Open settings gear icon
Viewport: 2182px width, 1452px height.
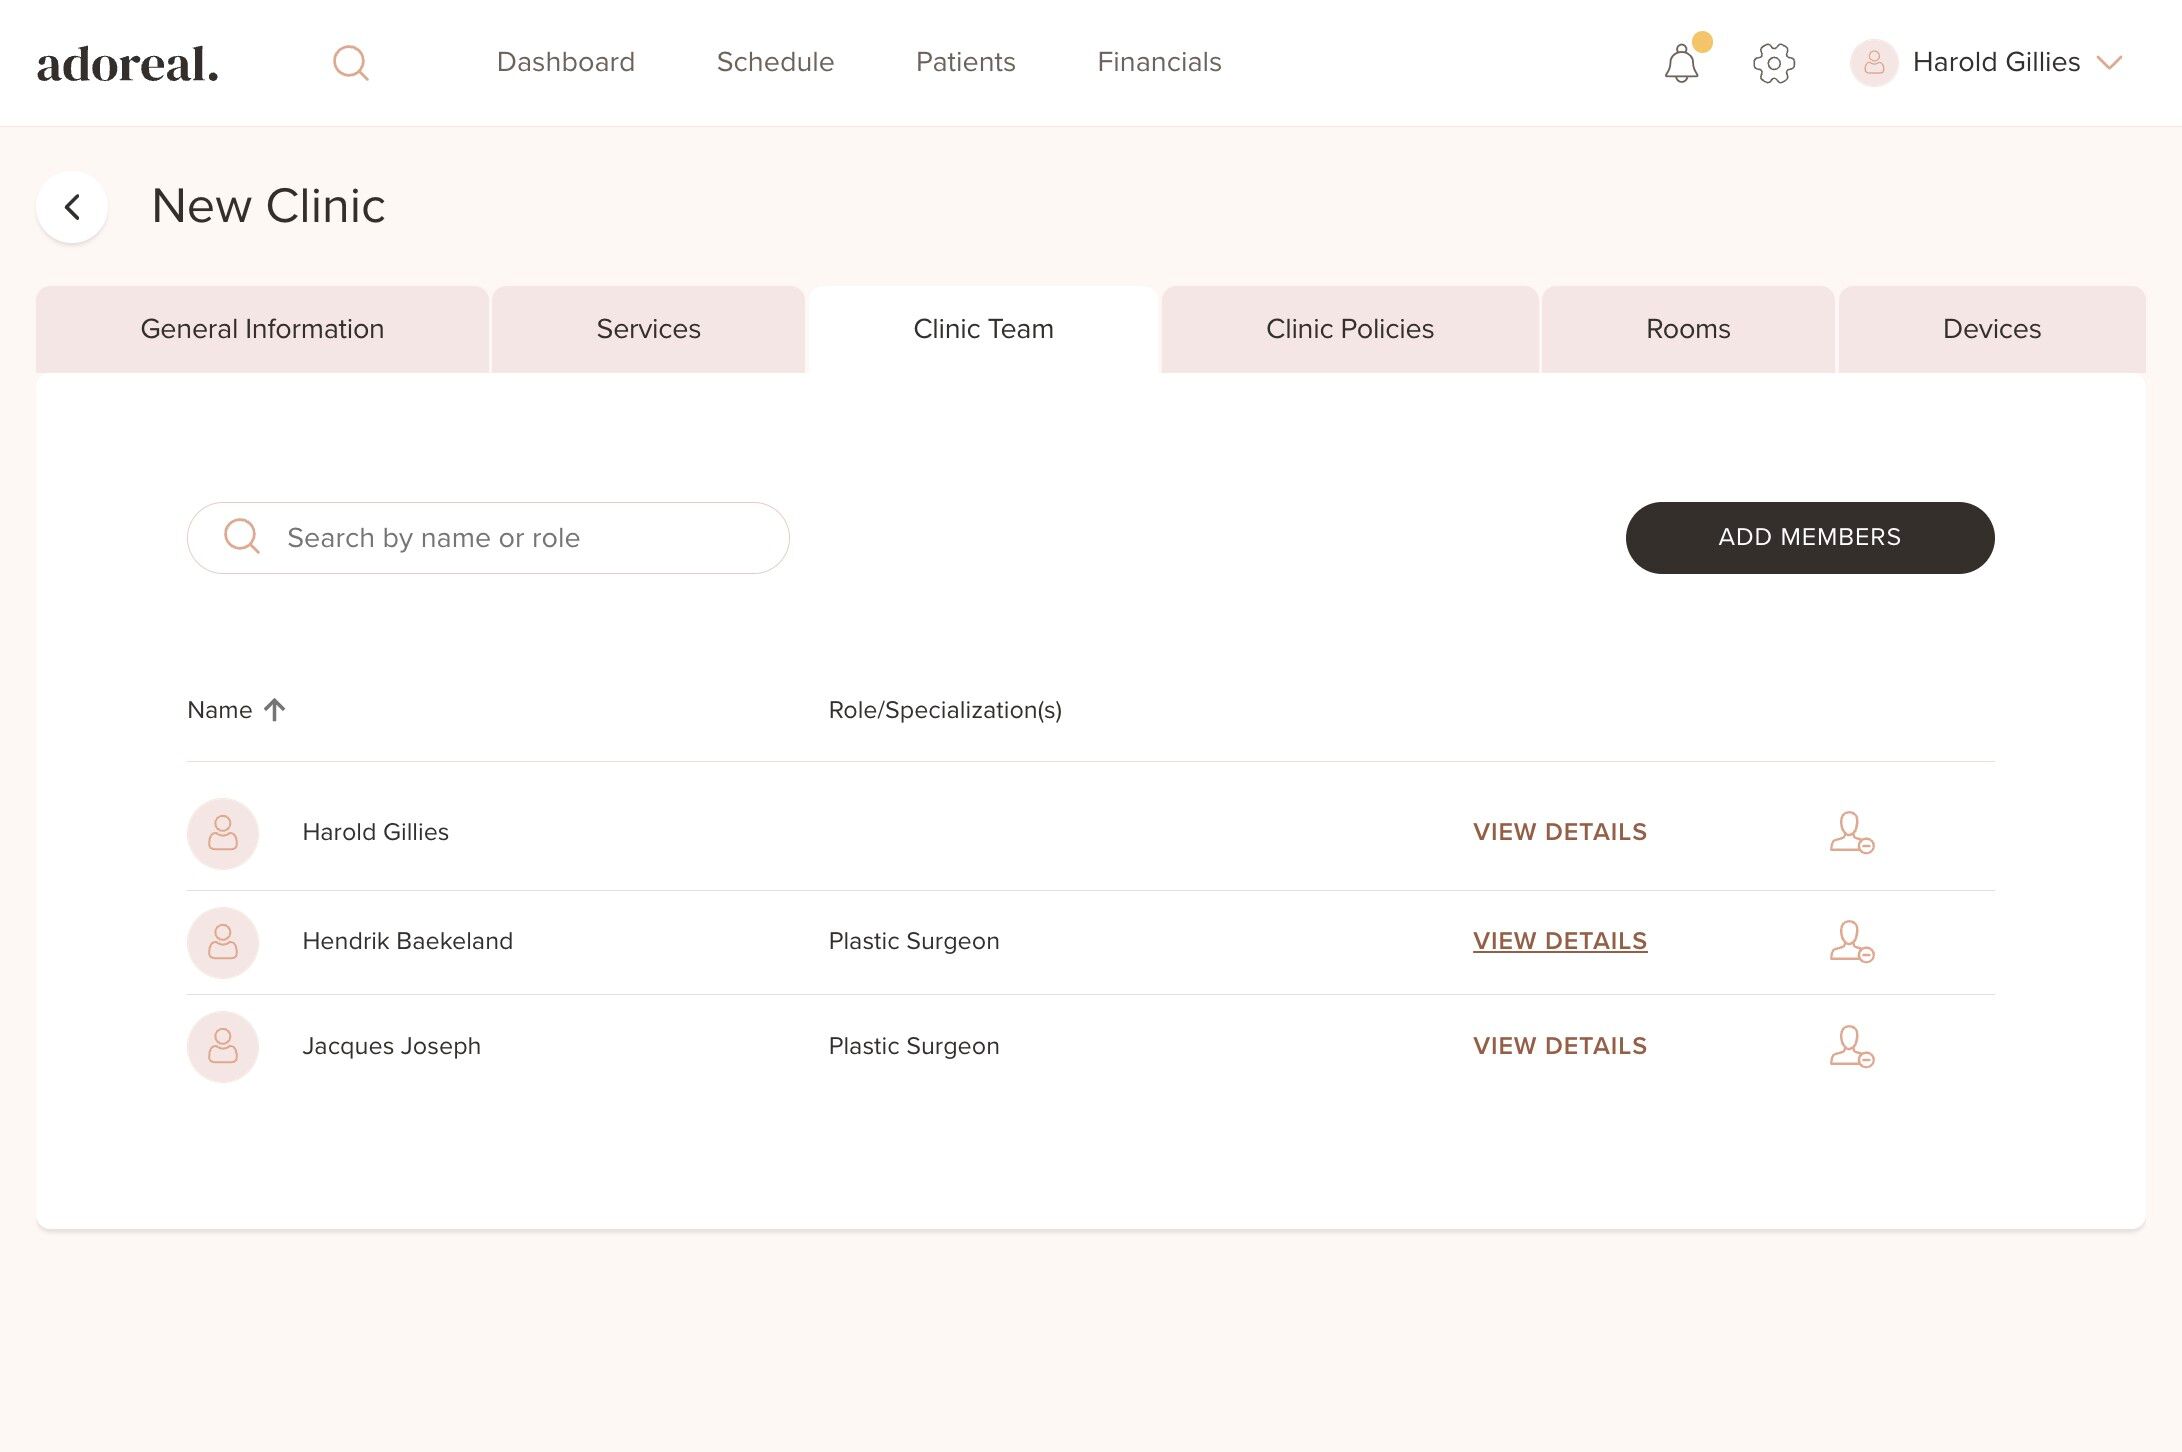coord(1774,63)
